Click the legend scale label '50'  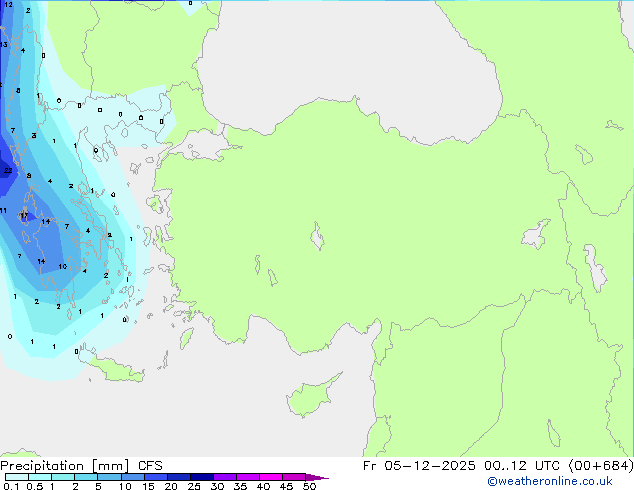coord(309,486)
